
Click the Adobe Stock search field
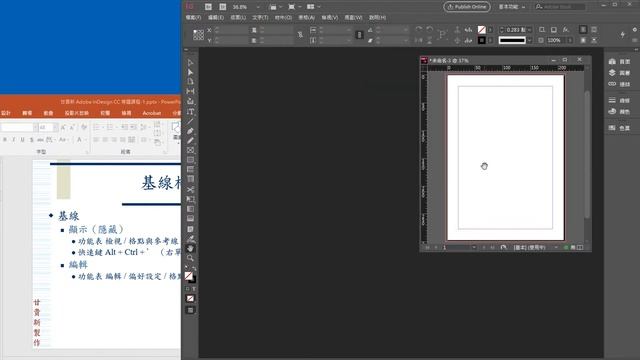[x=560, y=7]
